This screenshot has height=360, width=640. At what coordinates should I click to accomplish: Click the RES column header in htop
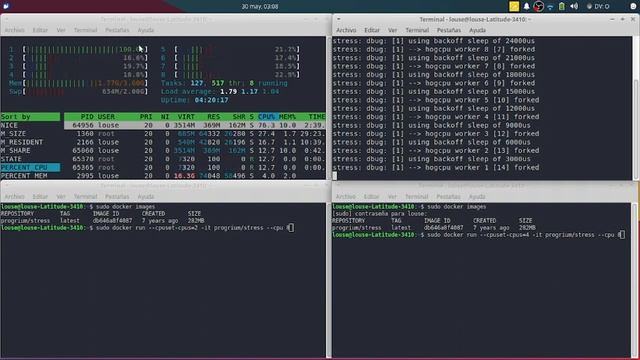coord(213,117)
